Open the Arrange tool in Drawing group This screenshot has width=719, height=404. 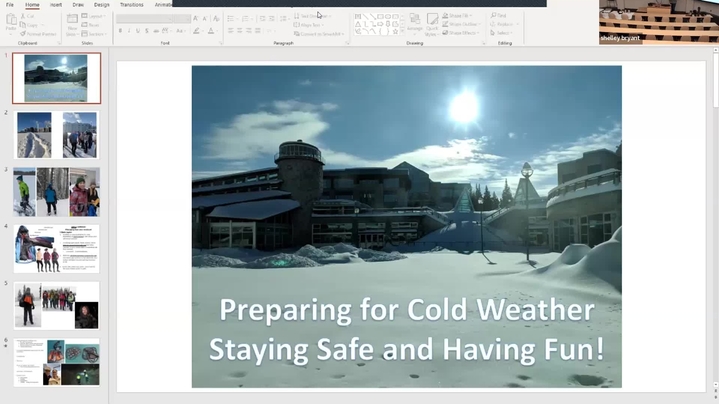414,24
